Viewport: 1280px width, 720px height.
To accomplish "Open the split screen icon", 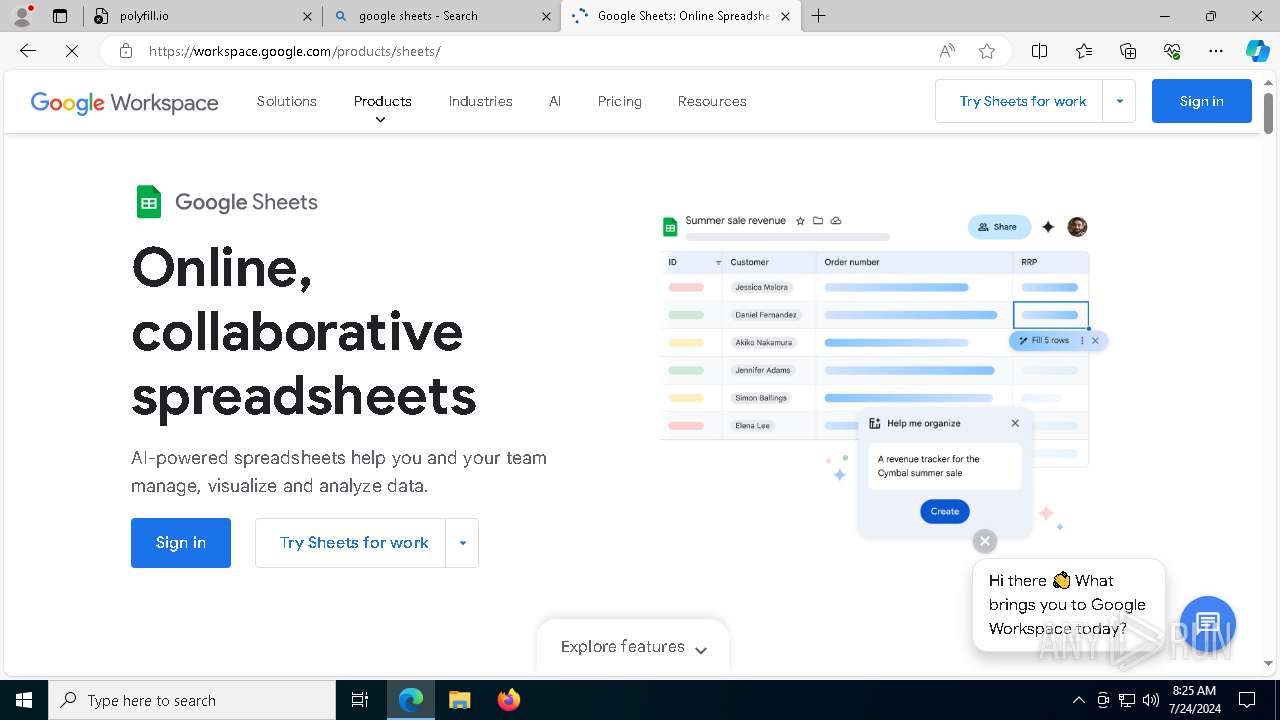I will click(x=1039, y=51).
